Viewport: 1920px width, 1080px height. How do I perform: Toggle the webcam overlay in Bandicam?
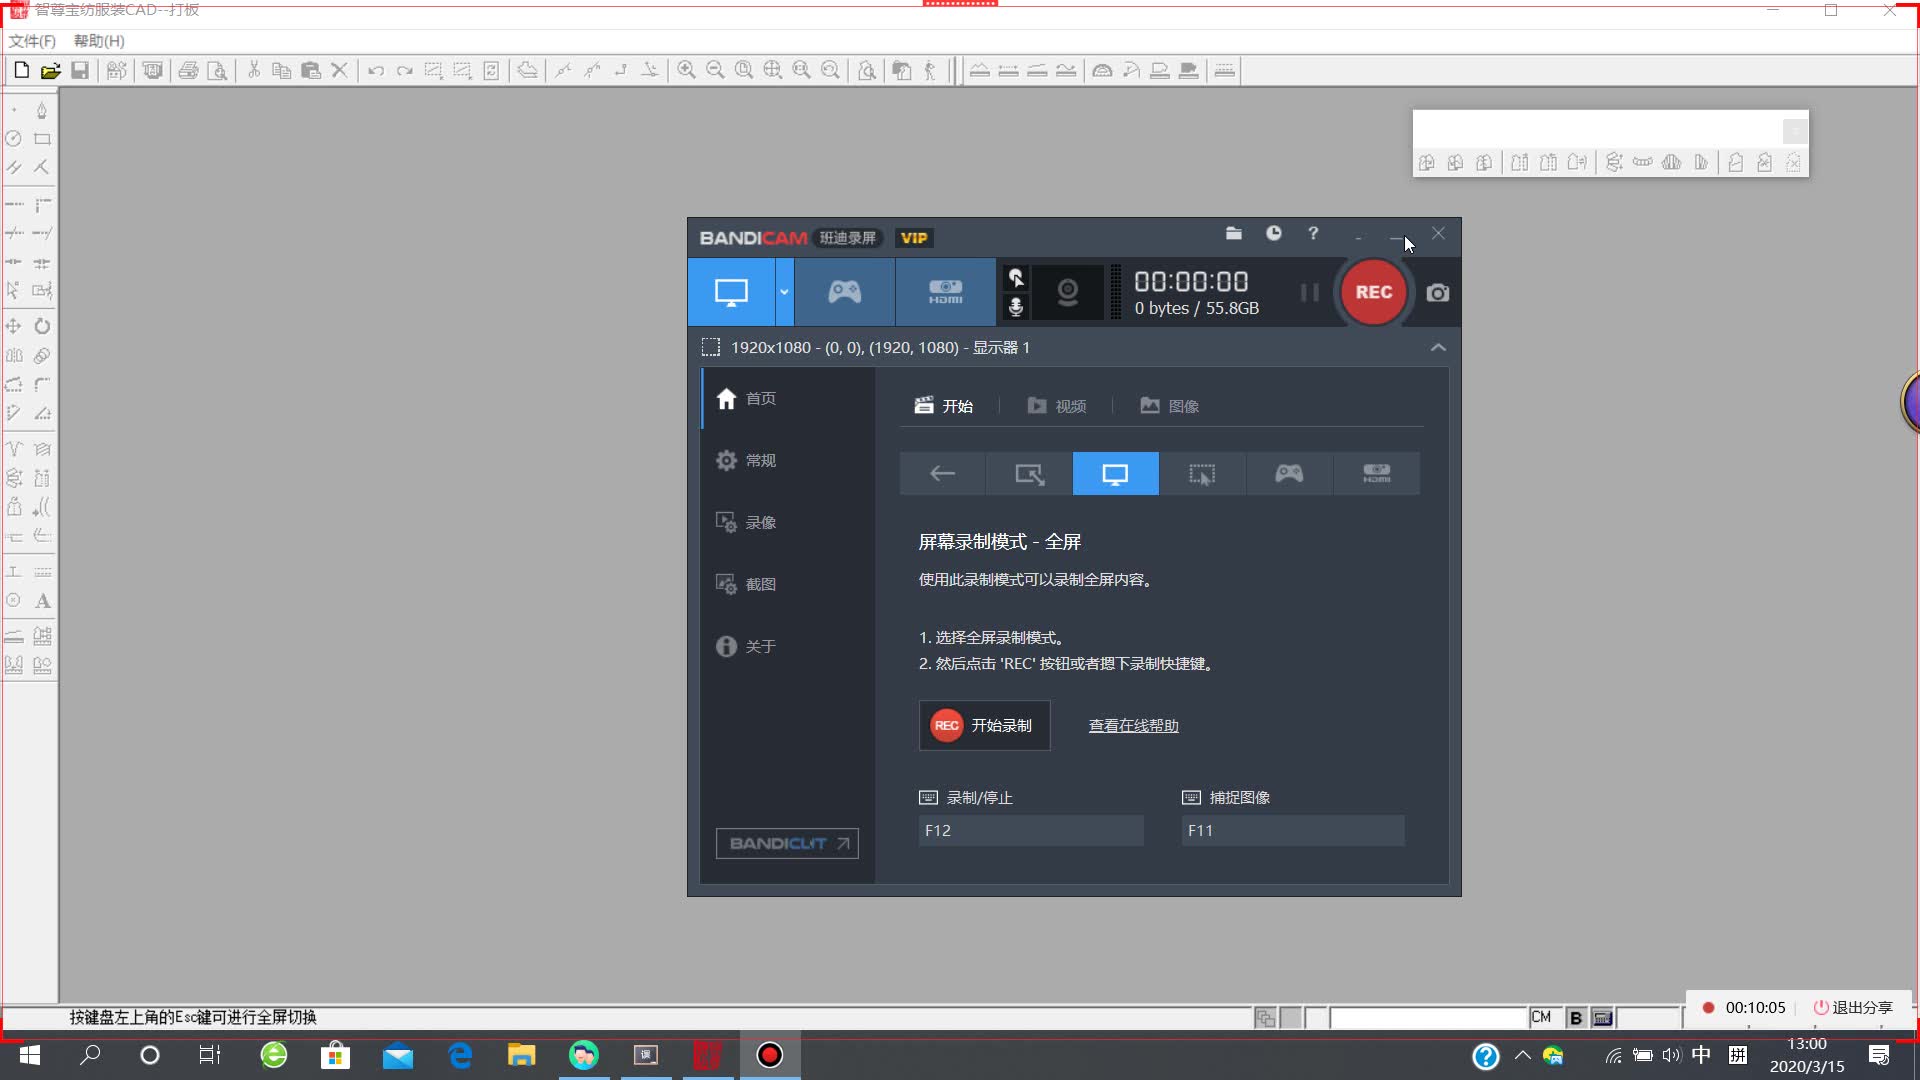(x=1067, y=292)
